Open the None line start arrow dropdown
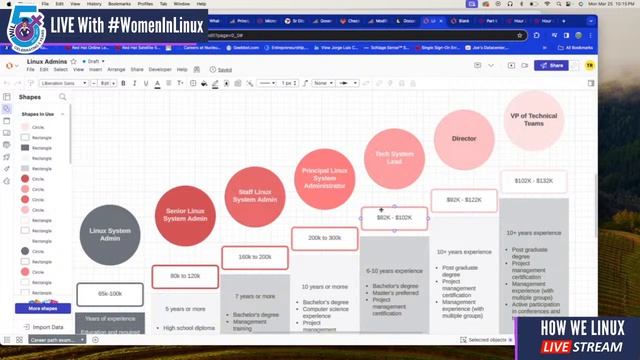 [x=323, y=83]
